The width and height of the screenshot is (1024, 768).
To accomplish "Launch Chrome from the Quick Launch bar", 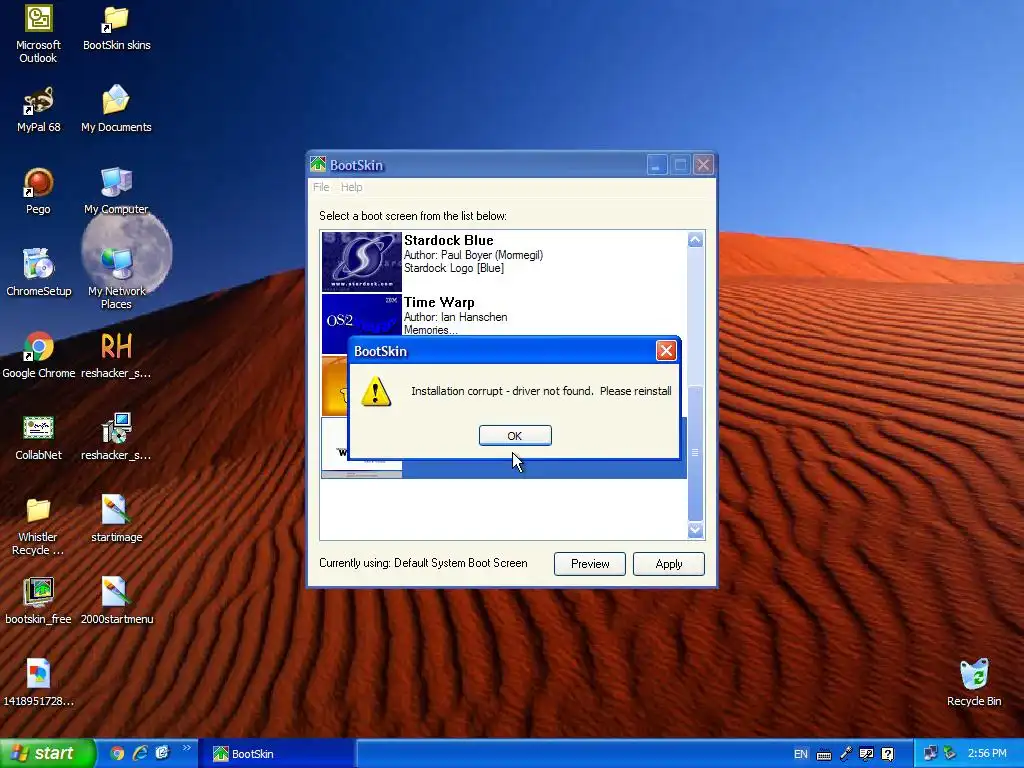I will point(117,754).
